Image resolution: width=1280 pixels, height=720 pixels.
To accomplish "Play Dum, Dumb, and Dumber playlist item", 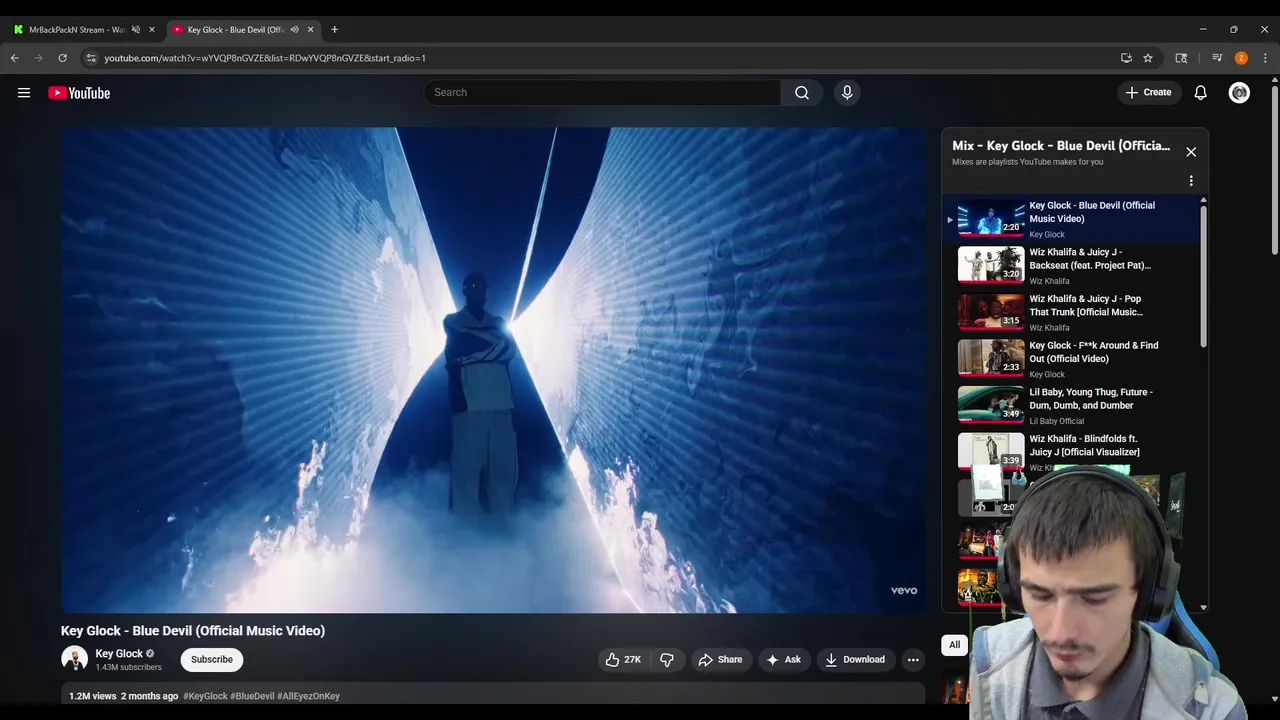I will [1071, 406].
